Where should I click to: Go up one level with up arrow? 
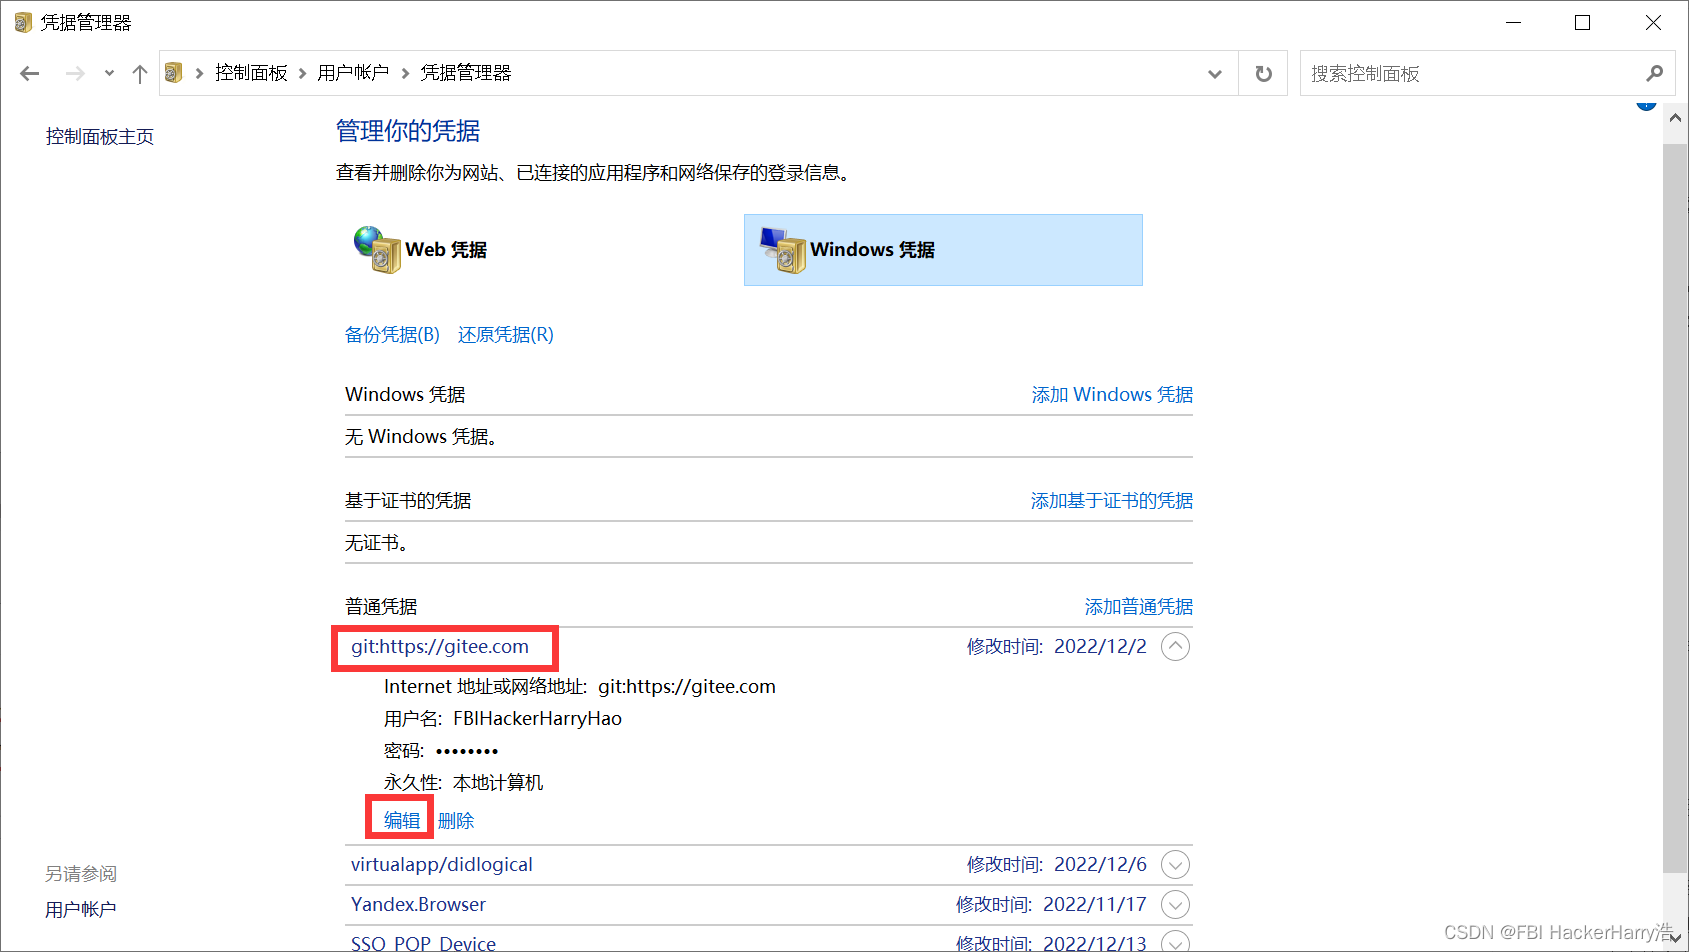140,73
